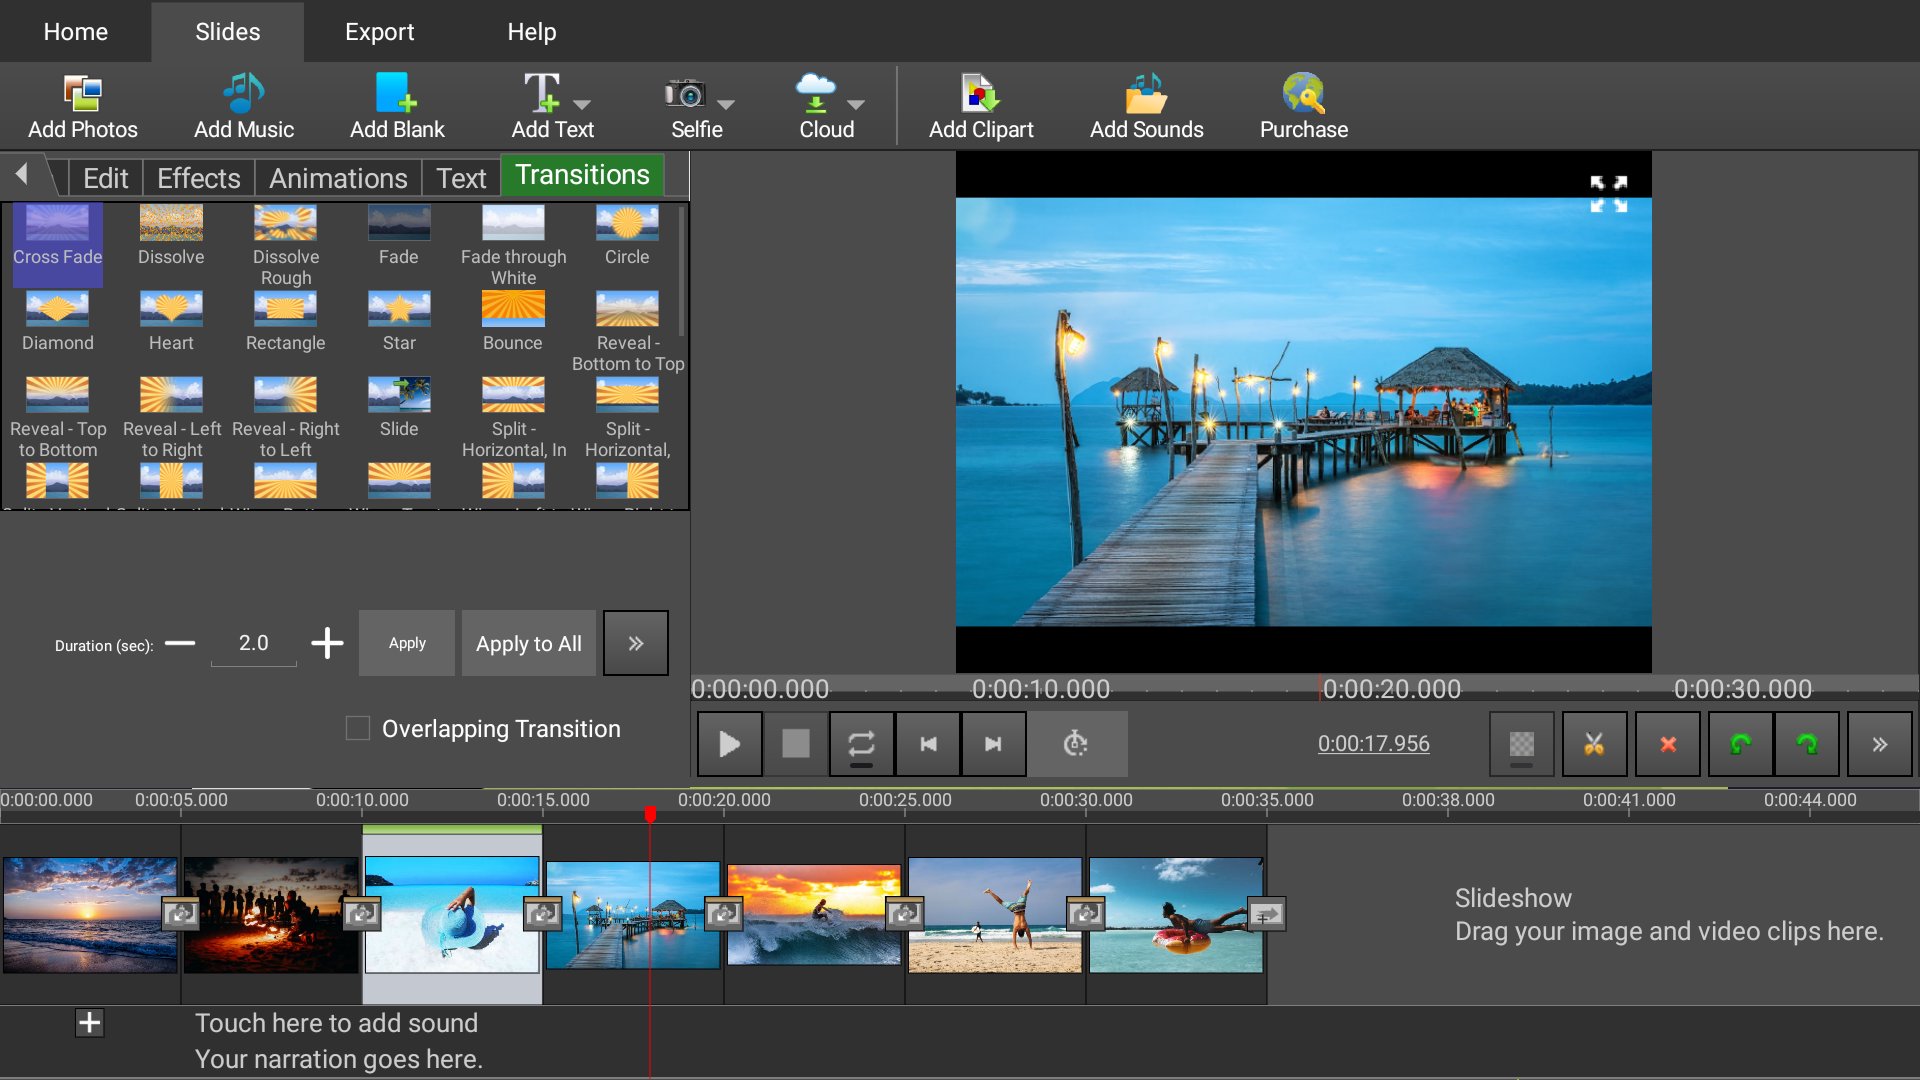The image size is (1920, 1080).
Task: Click the 0:00:17.956 timecode link
Action: (1373, 744)
